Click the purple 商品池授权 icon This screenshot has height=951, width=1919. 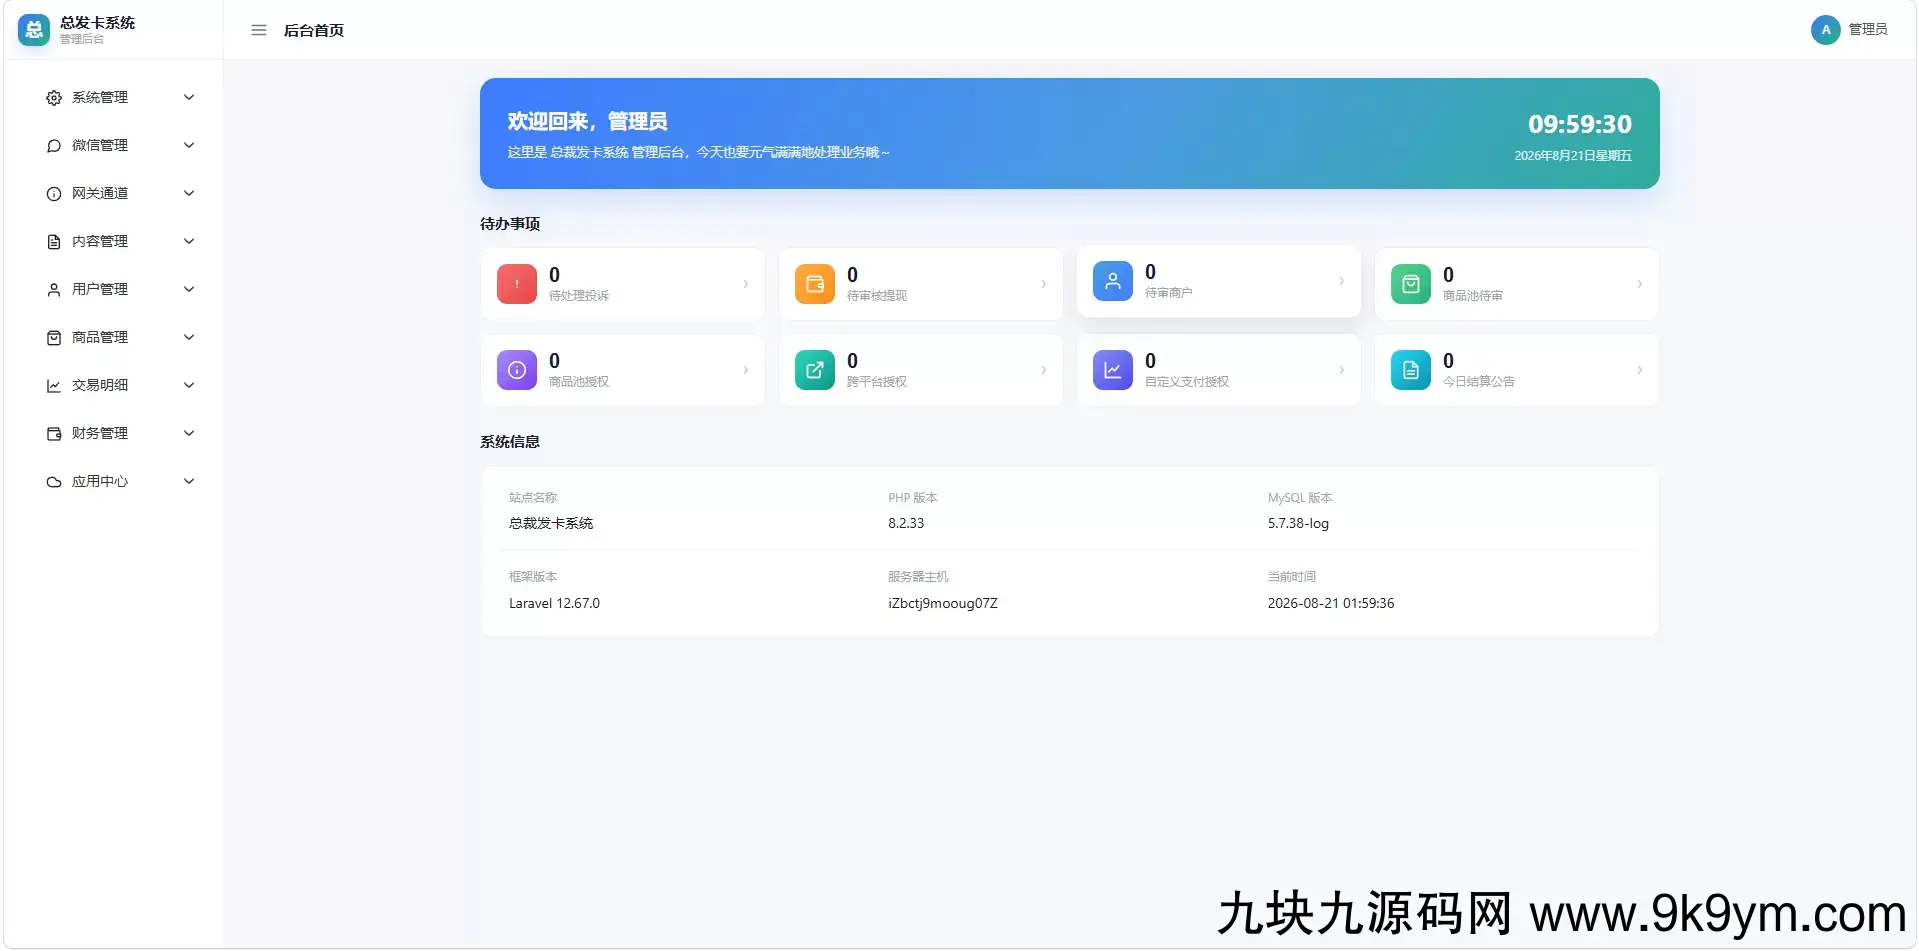(517, 370)
